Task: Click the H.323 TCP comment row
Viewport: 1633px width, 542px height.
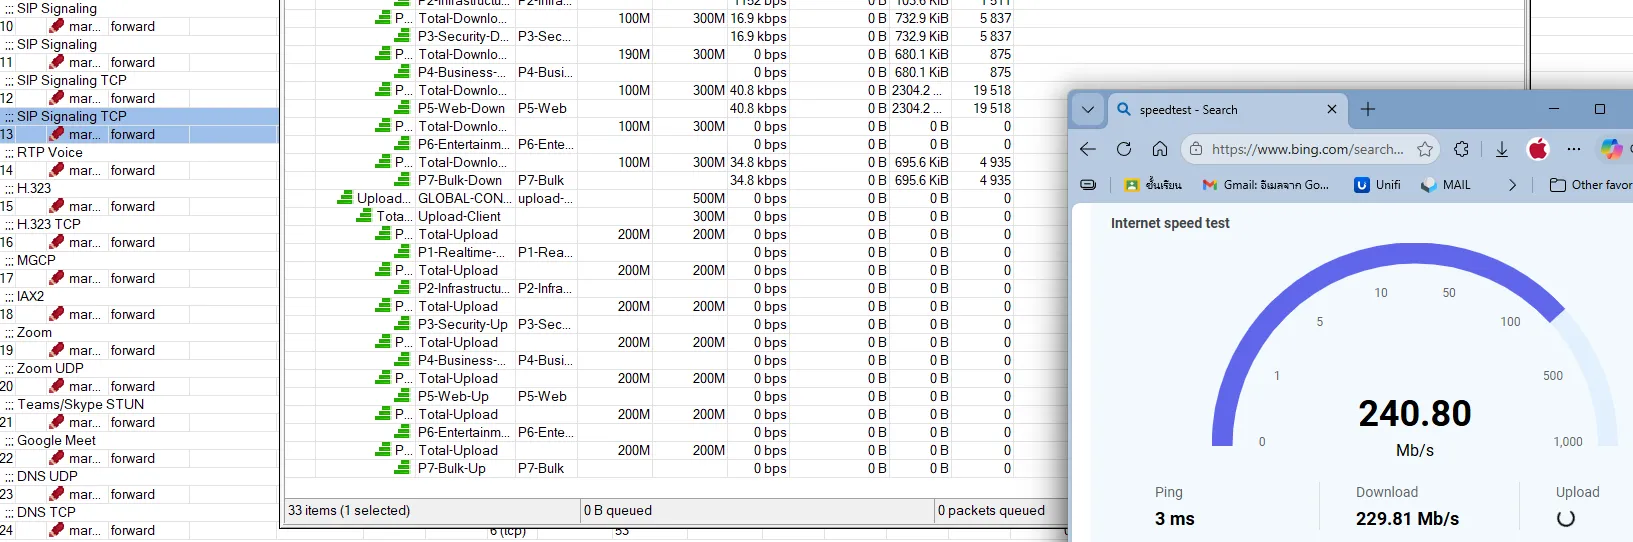Action: point(139,224)
